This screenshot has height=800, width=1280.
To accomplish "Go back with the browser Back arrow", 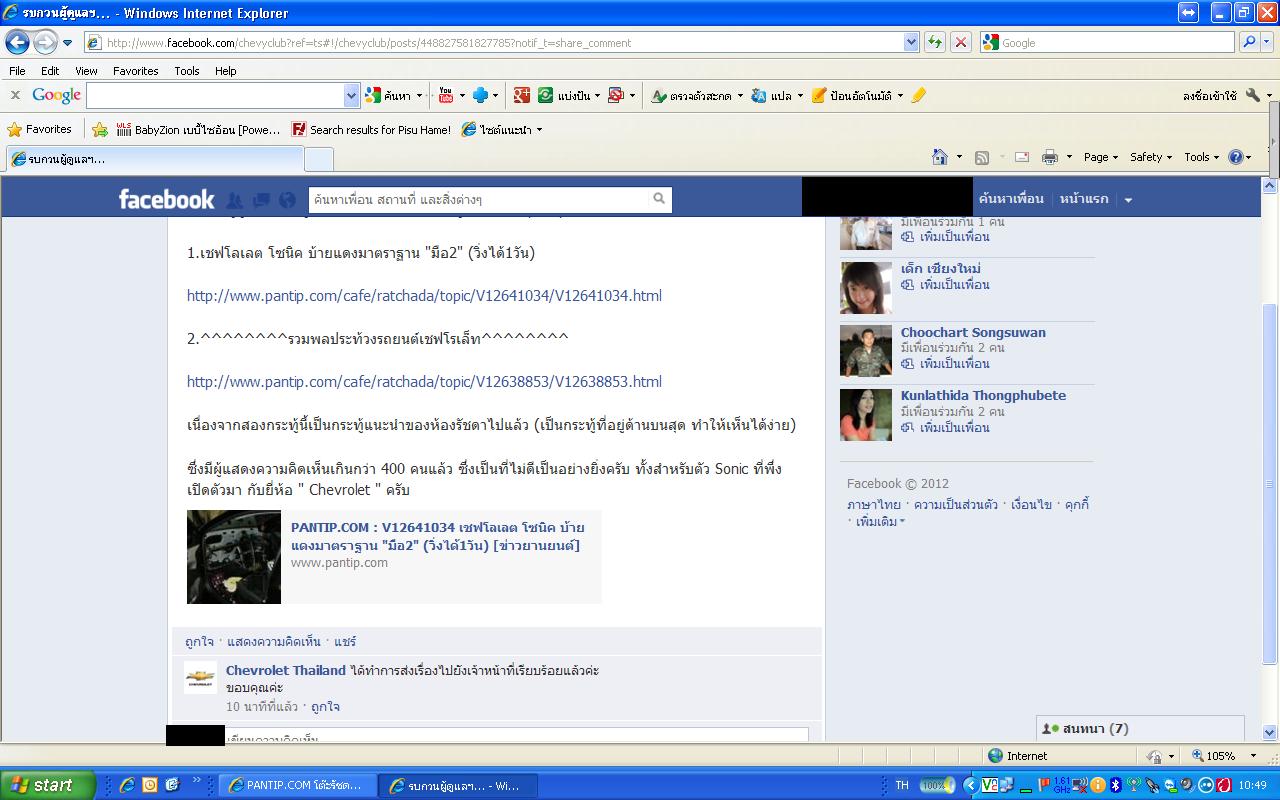I will 17,42.
